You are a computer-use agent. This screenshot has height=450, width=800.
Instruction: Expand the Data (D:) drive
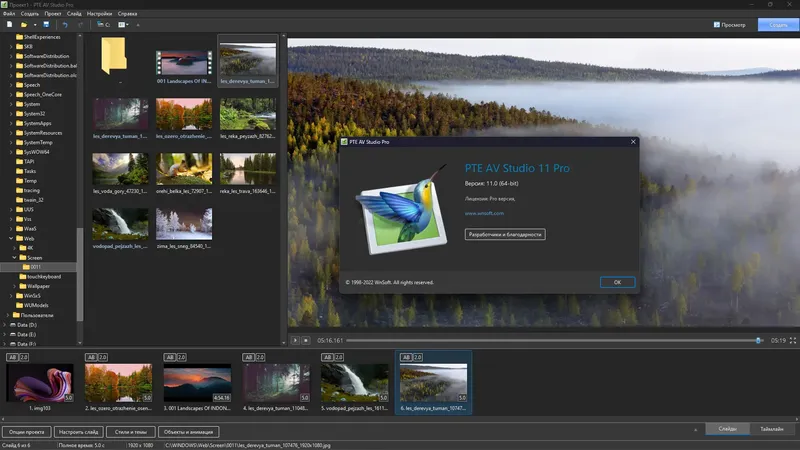pos(5,324)
